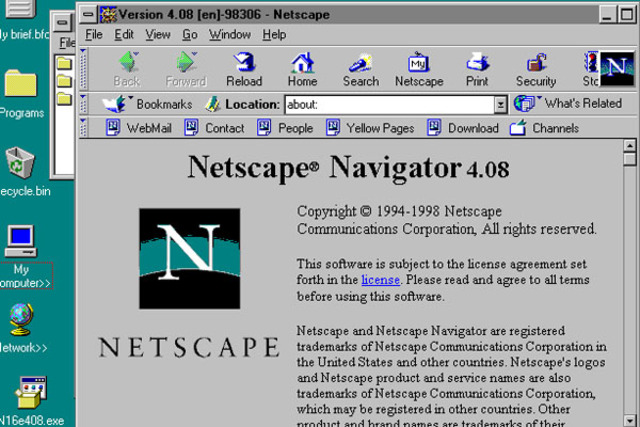640x427 pixels.
Task: Click the Copyright 1994-1998 Netscape text
Action: click(399, 211)
